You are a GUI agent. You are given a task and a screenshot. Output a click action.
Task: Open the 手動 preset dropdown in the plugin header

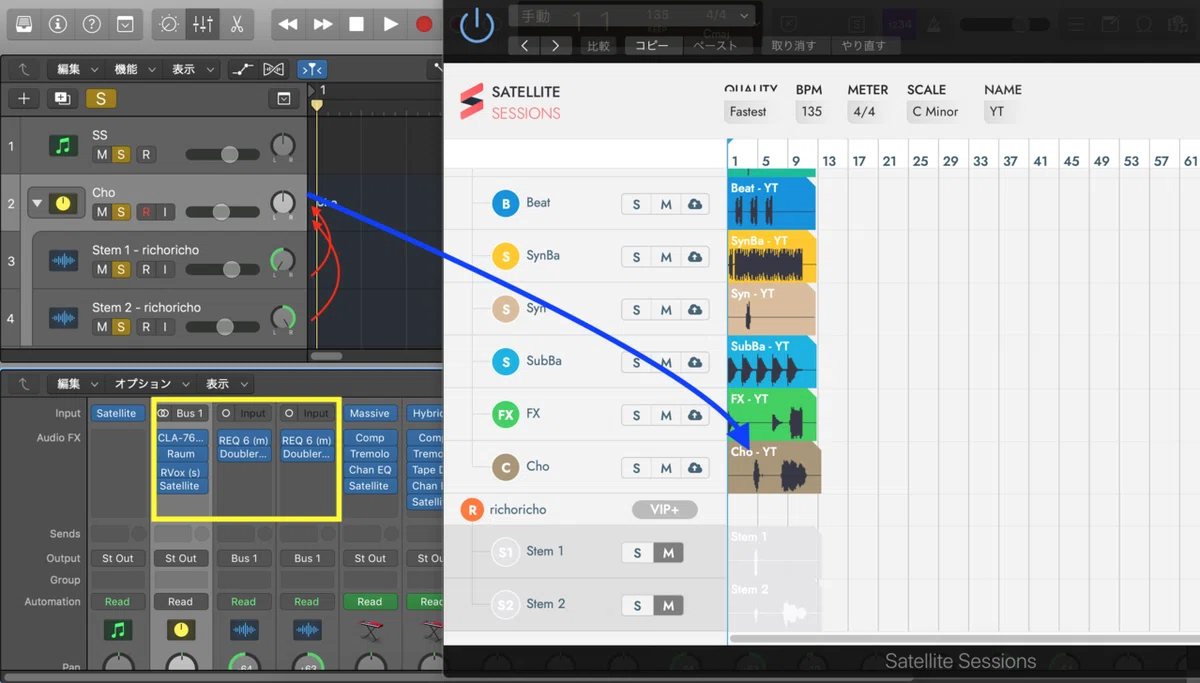(x=633, y=16)
